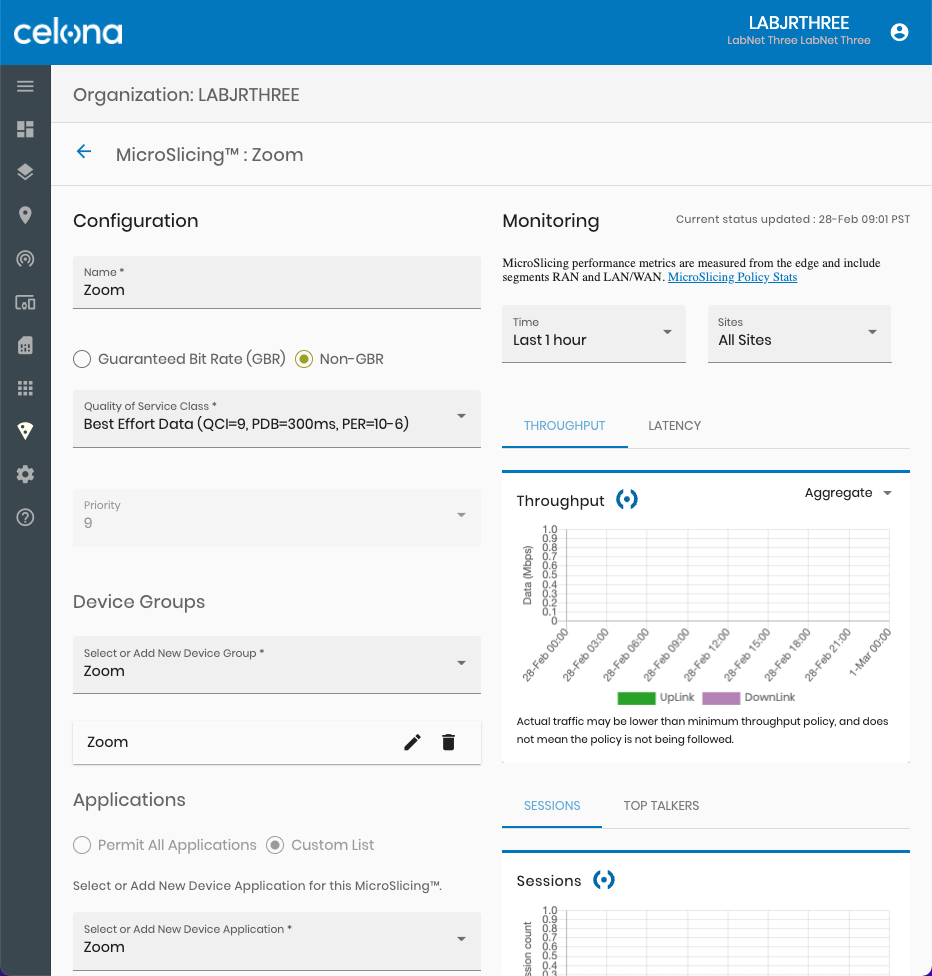
Task: Open the Help question mark icon
Action: pyautogui.click(x=25, y=517)
